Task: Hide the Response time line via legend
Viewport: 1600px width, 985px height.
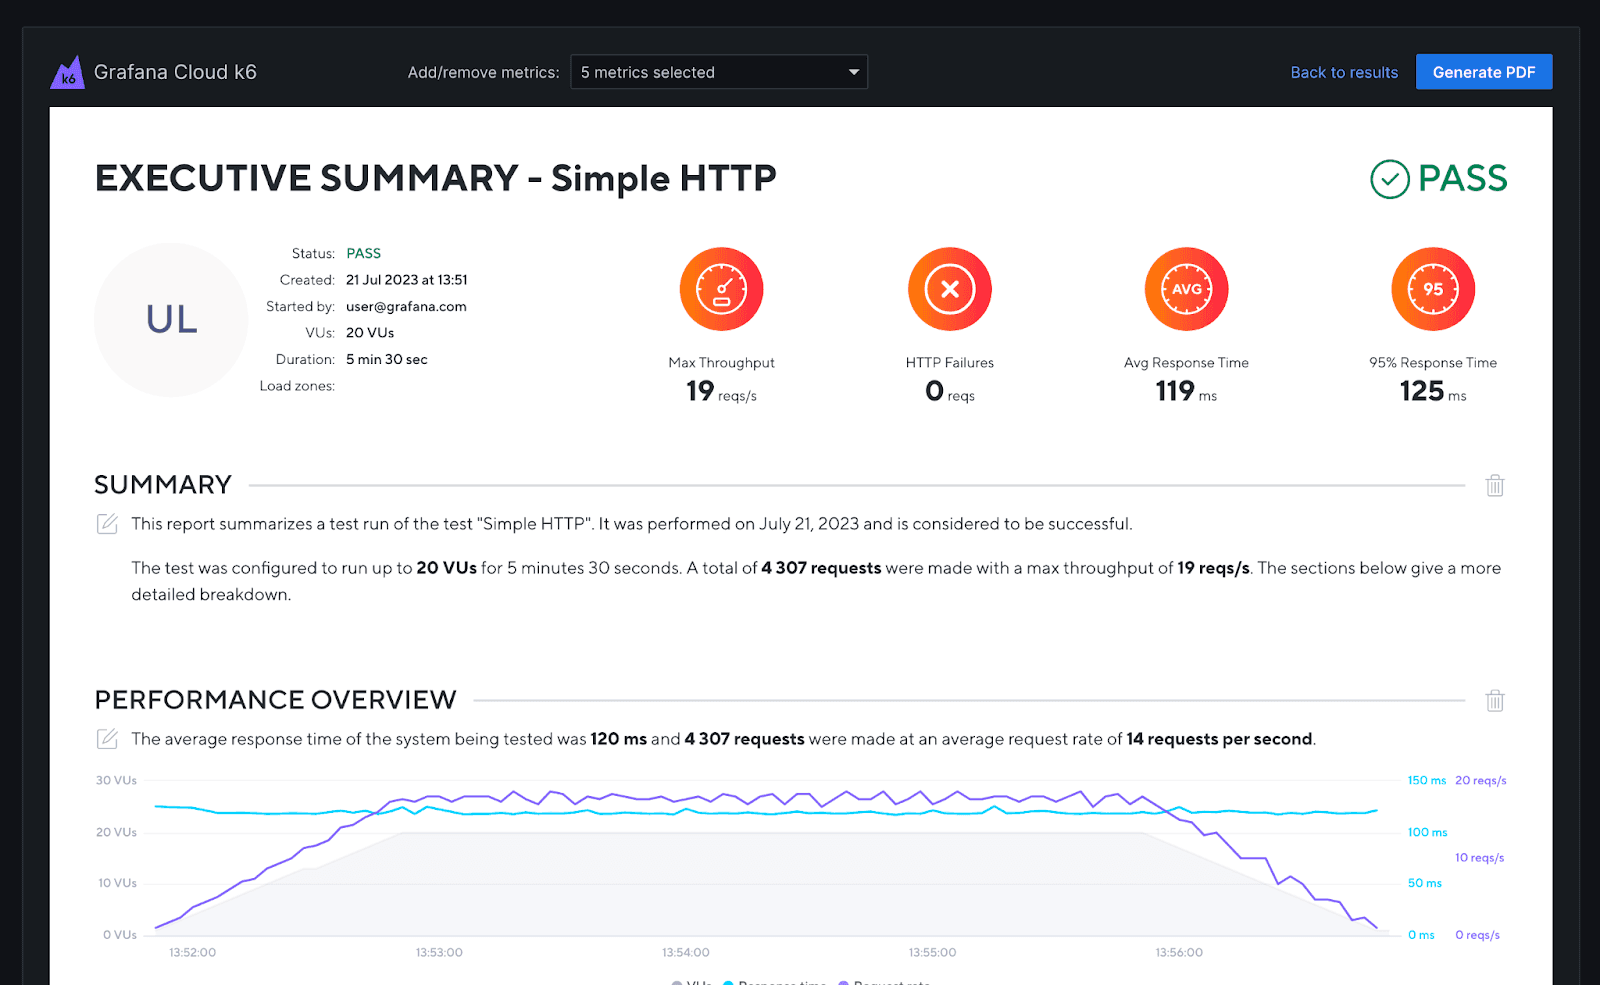Action: (x=775, y=982)
